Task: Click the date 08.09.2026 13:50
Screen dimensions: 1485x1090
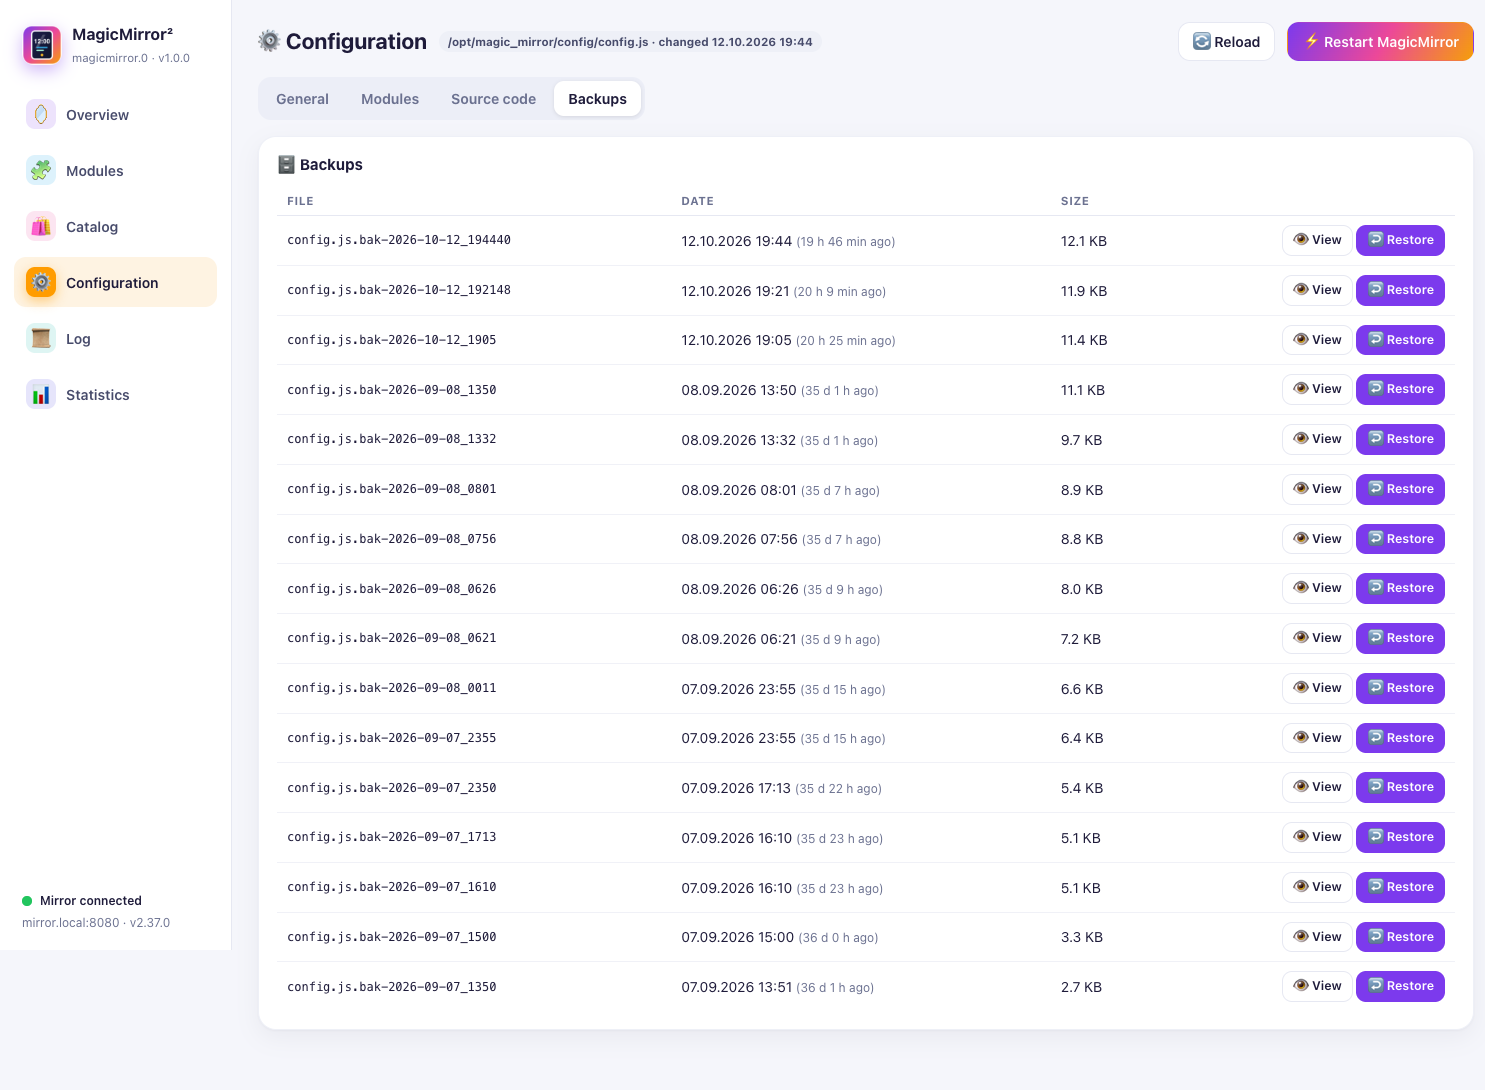Action: click(739, 390)
